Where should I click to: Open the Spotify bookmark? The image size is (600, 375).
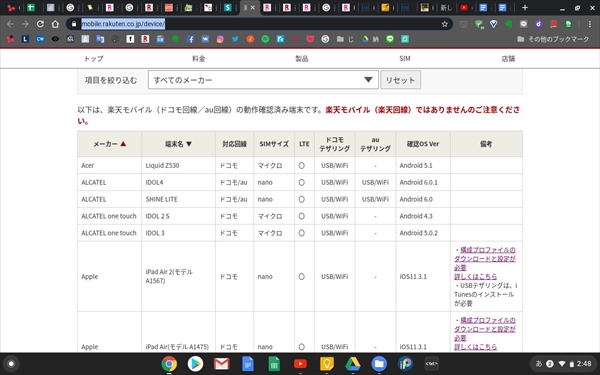(x=265, y=39)
